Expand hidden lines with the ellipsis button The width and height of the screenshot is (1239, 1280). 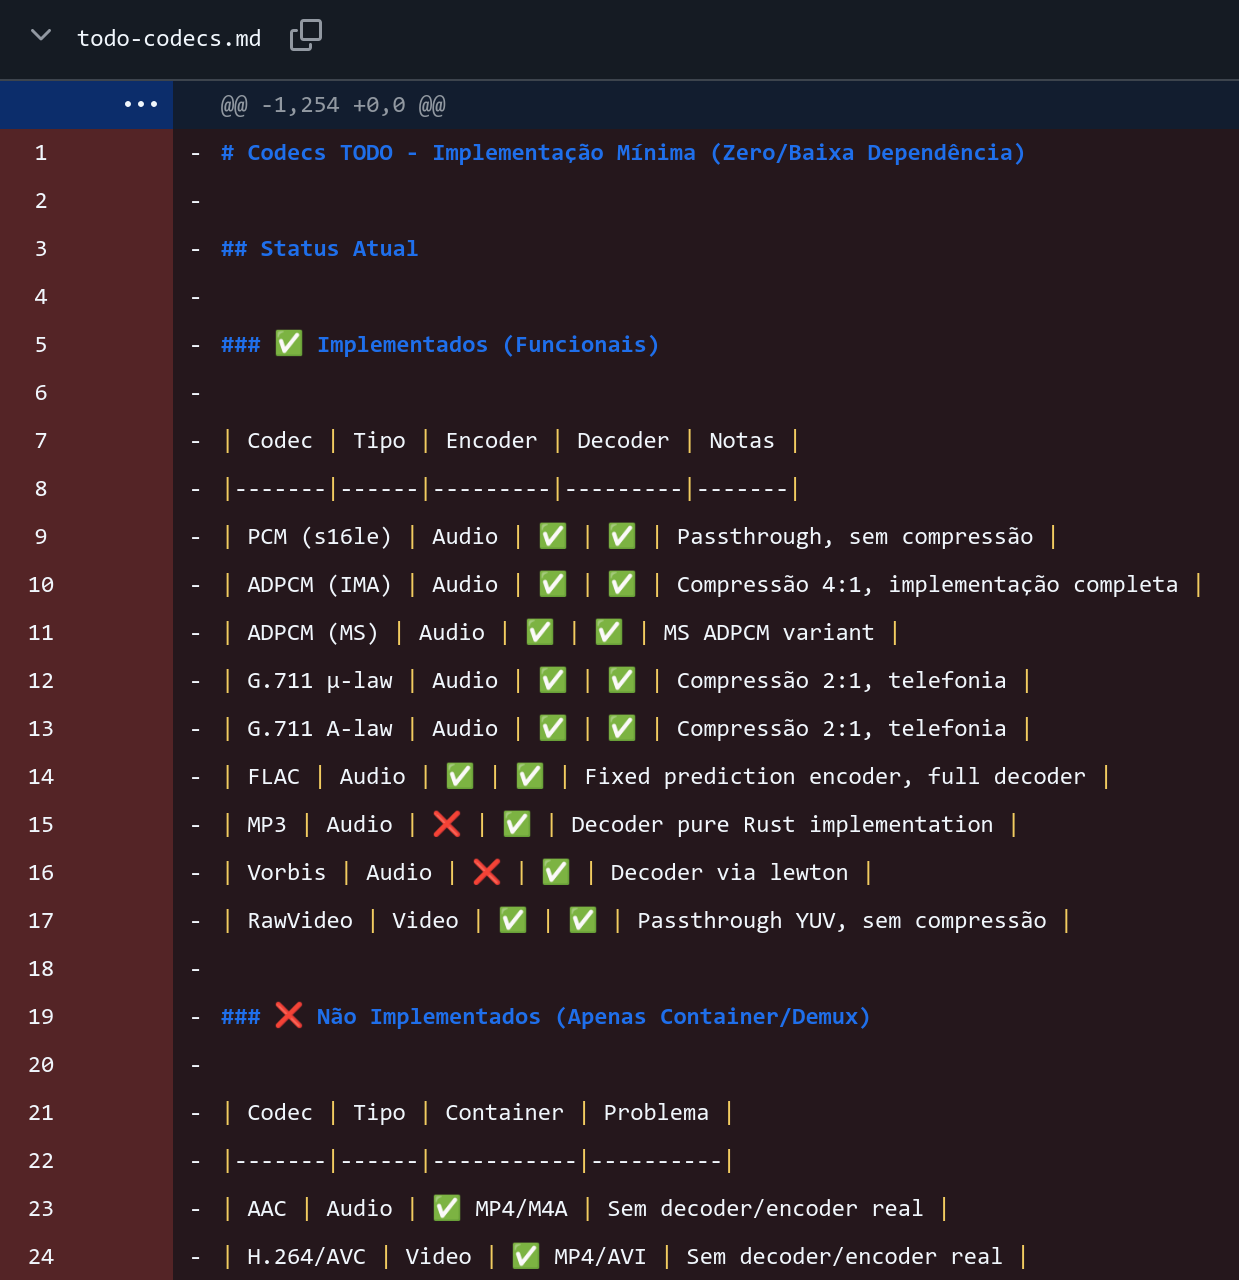(141, 104)
